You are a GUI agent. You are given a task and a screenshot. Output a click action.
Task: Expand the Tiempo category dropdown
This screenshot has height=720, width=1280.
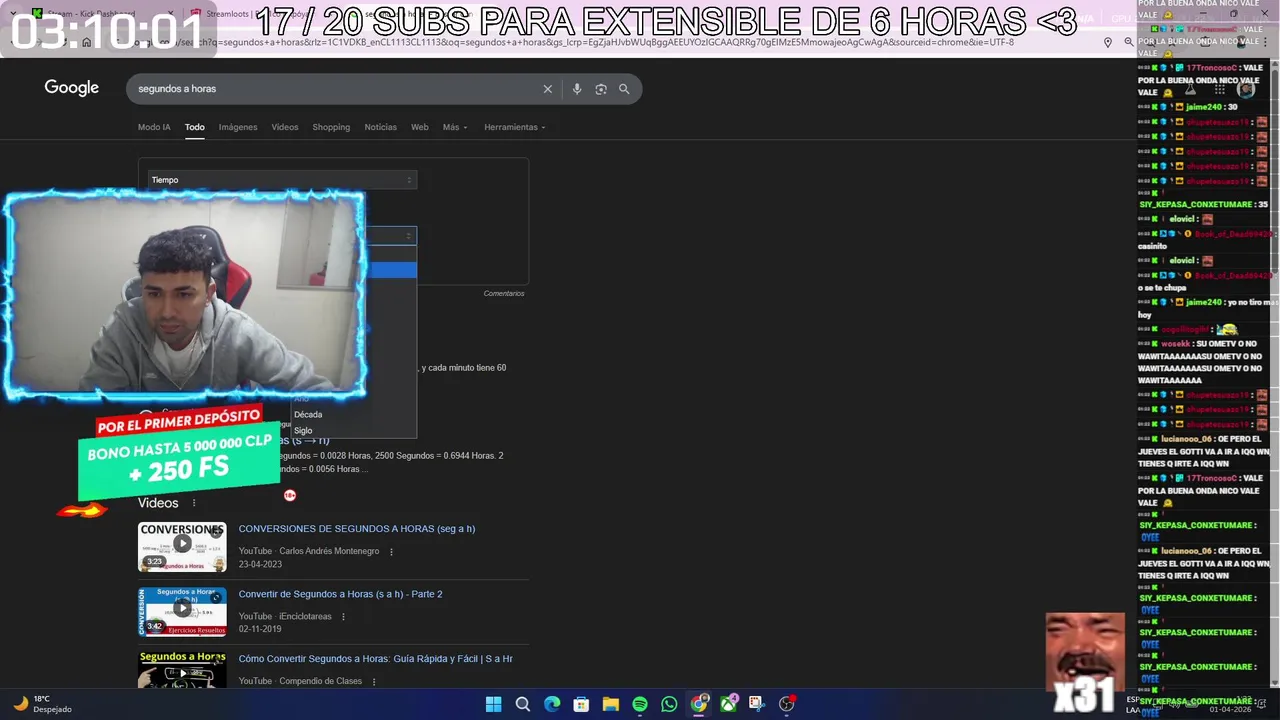282,180
